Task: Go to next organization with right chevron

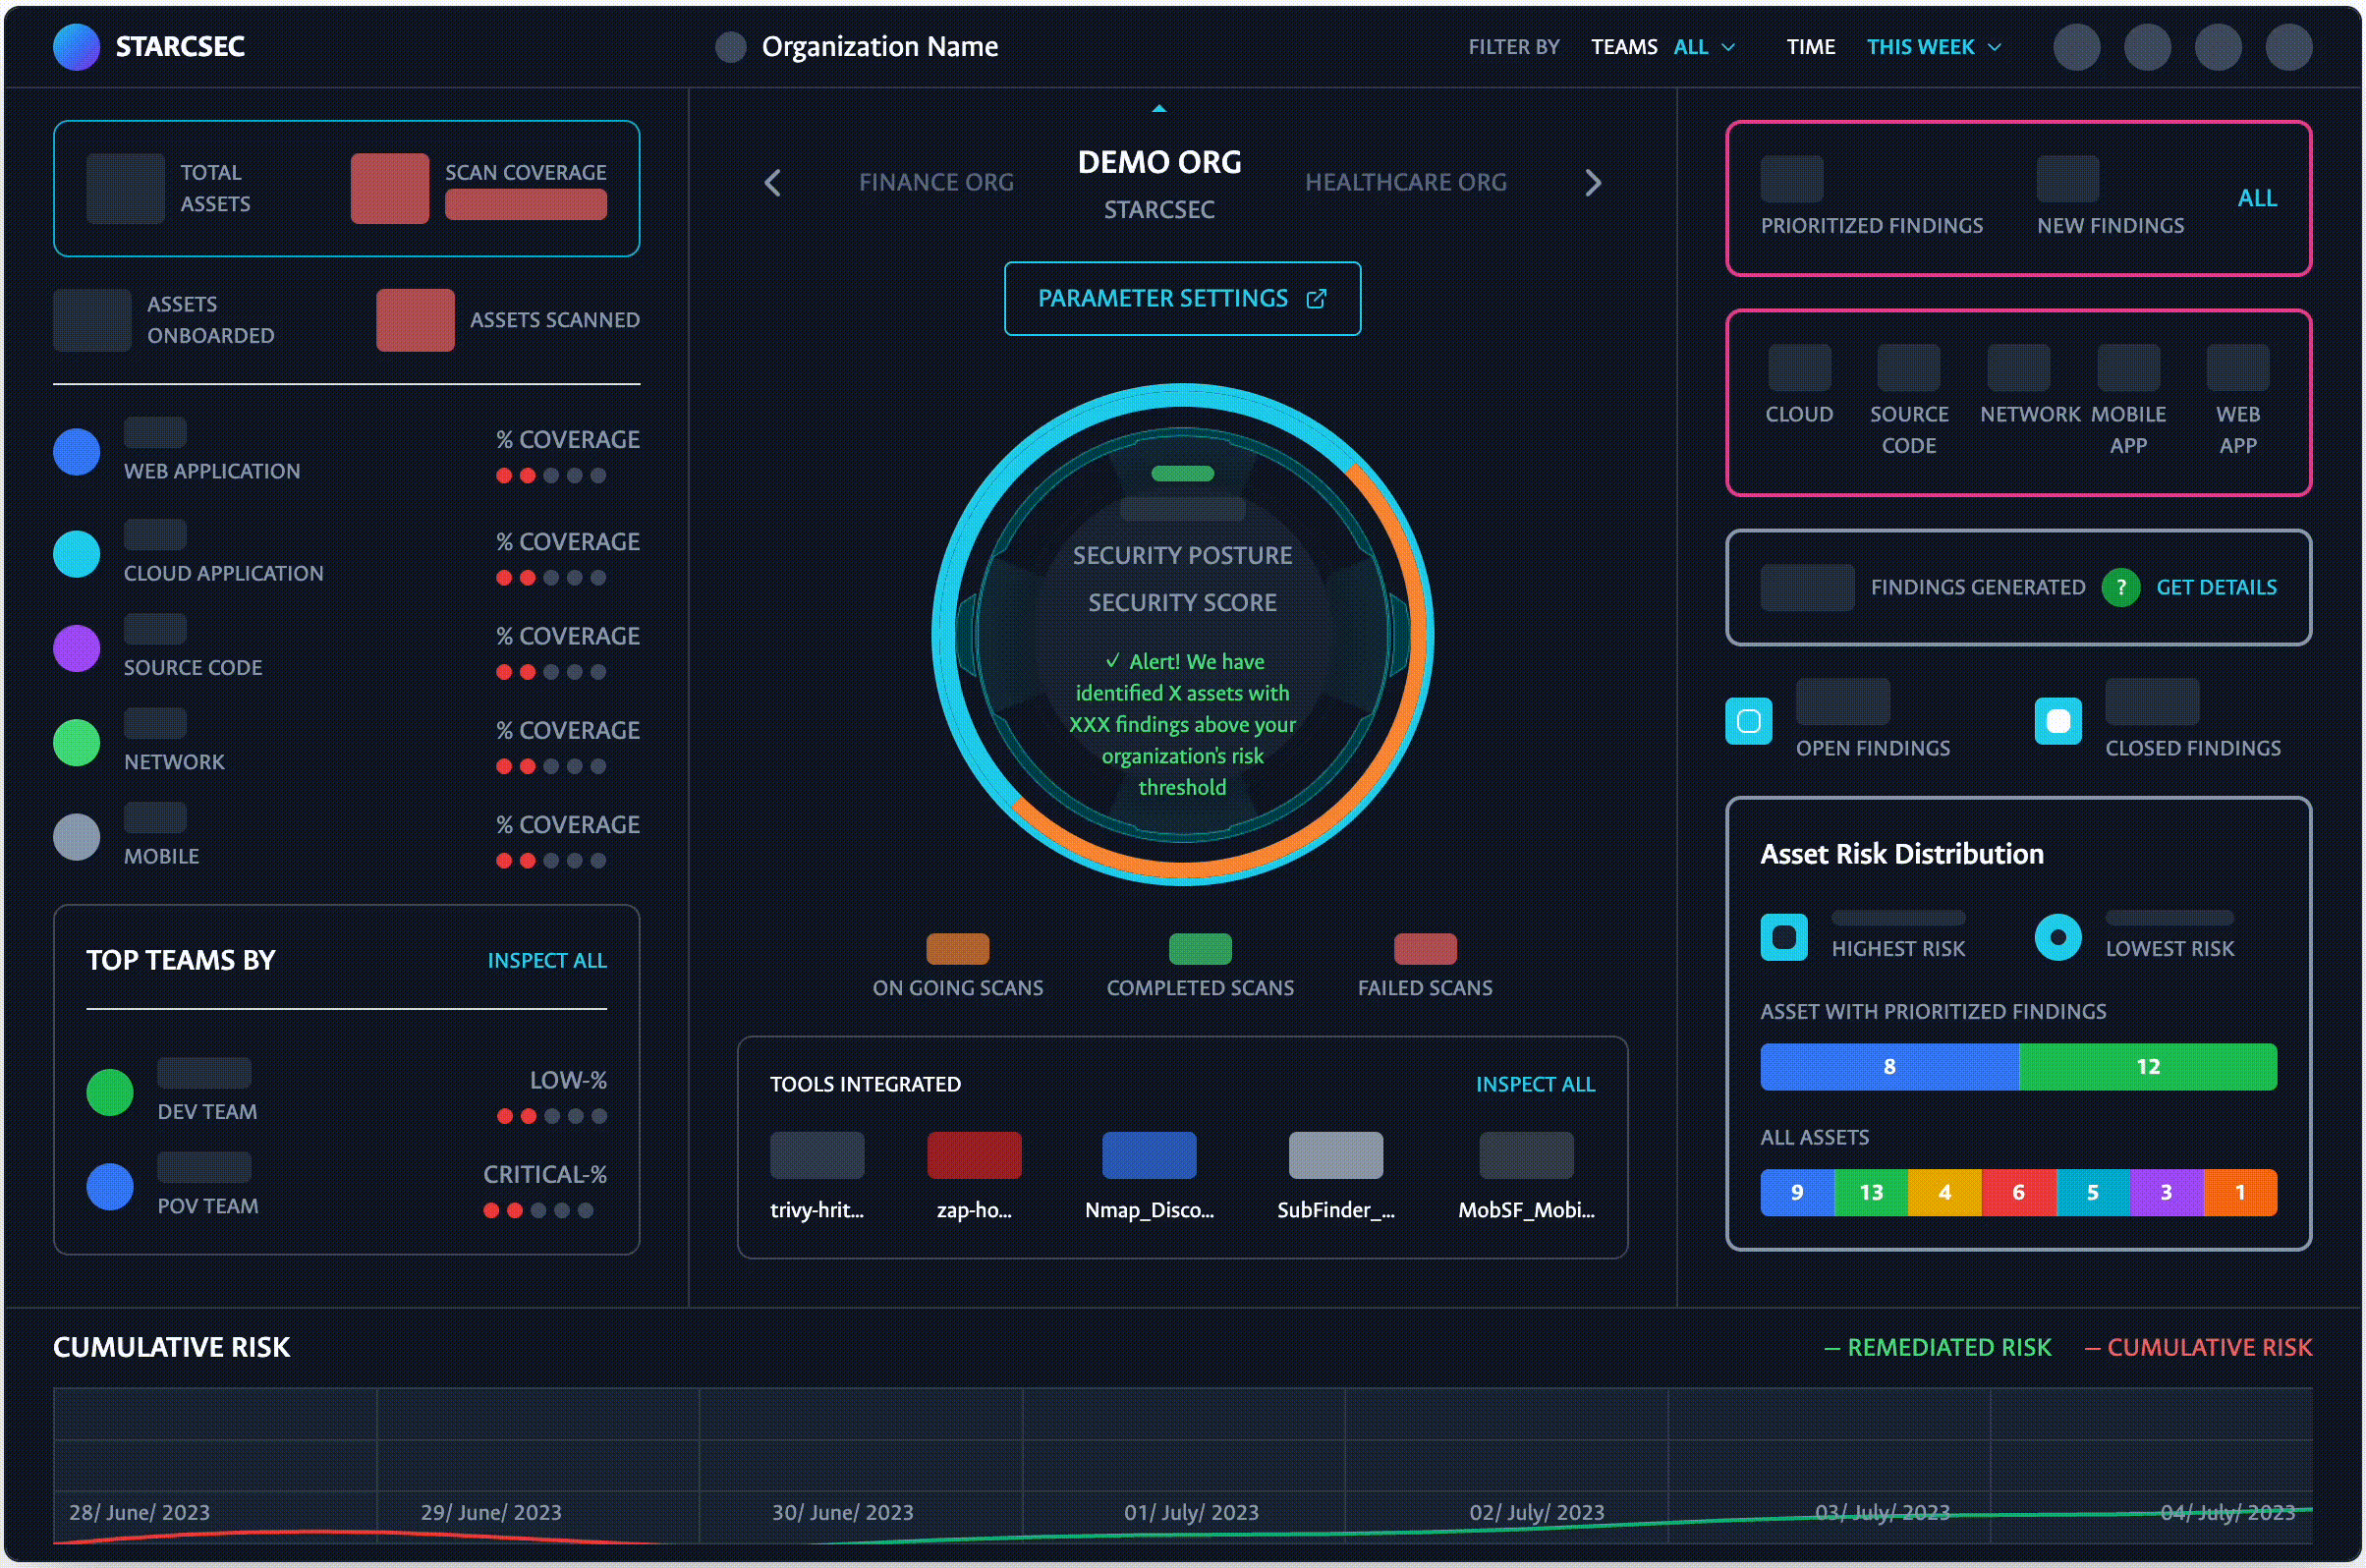Action: (x=1593, y=183)
